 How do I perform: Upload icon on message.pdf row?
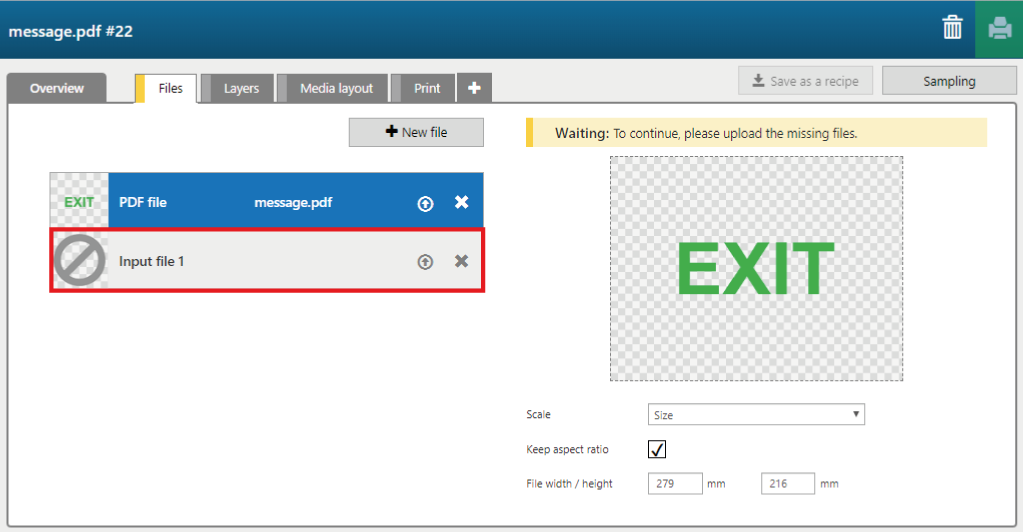click(x=425, y=203)
